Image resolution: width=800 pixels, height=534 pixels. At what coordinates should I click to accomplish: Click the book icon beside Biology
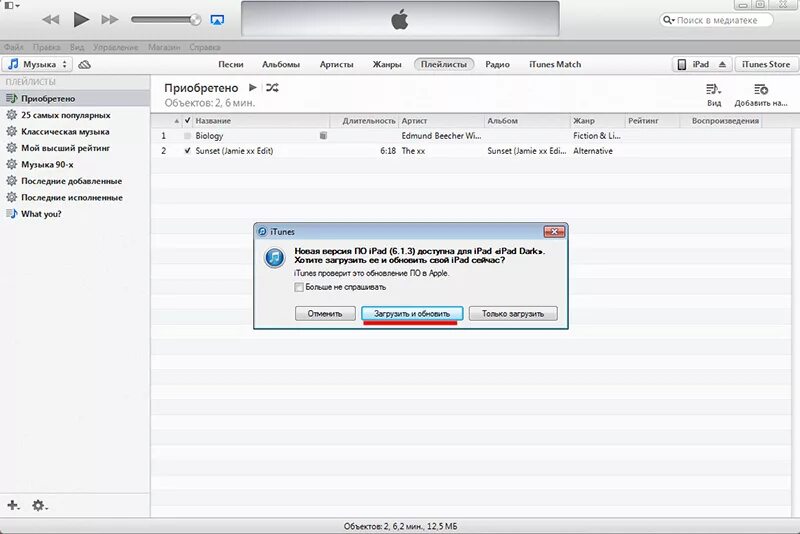coord(323,136)
